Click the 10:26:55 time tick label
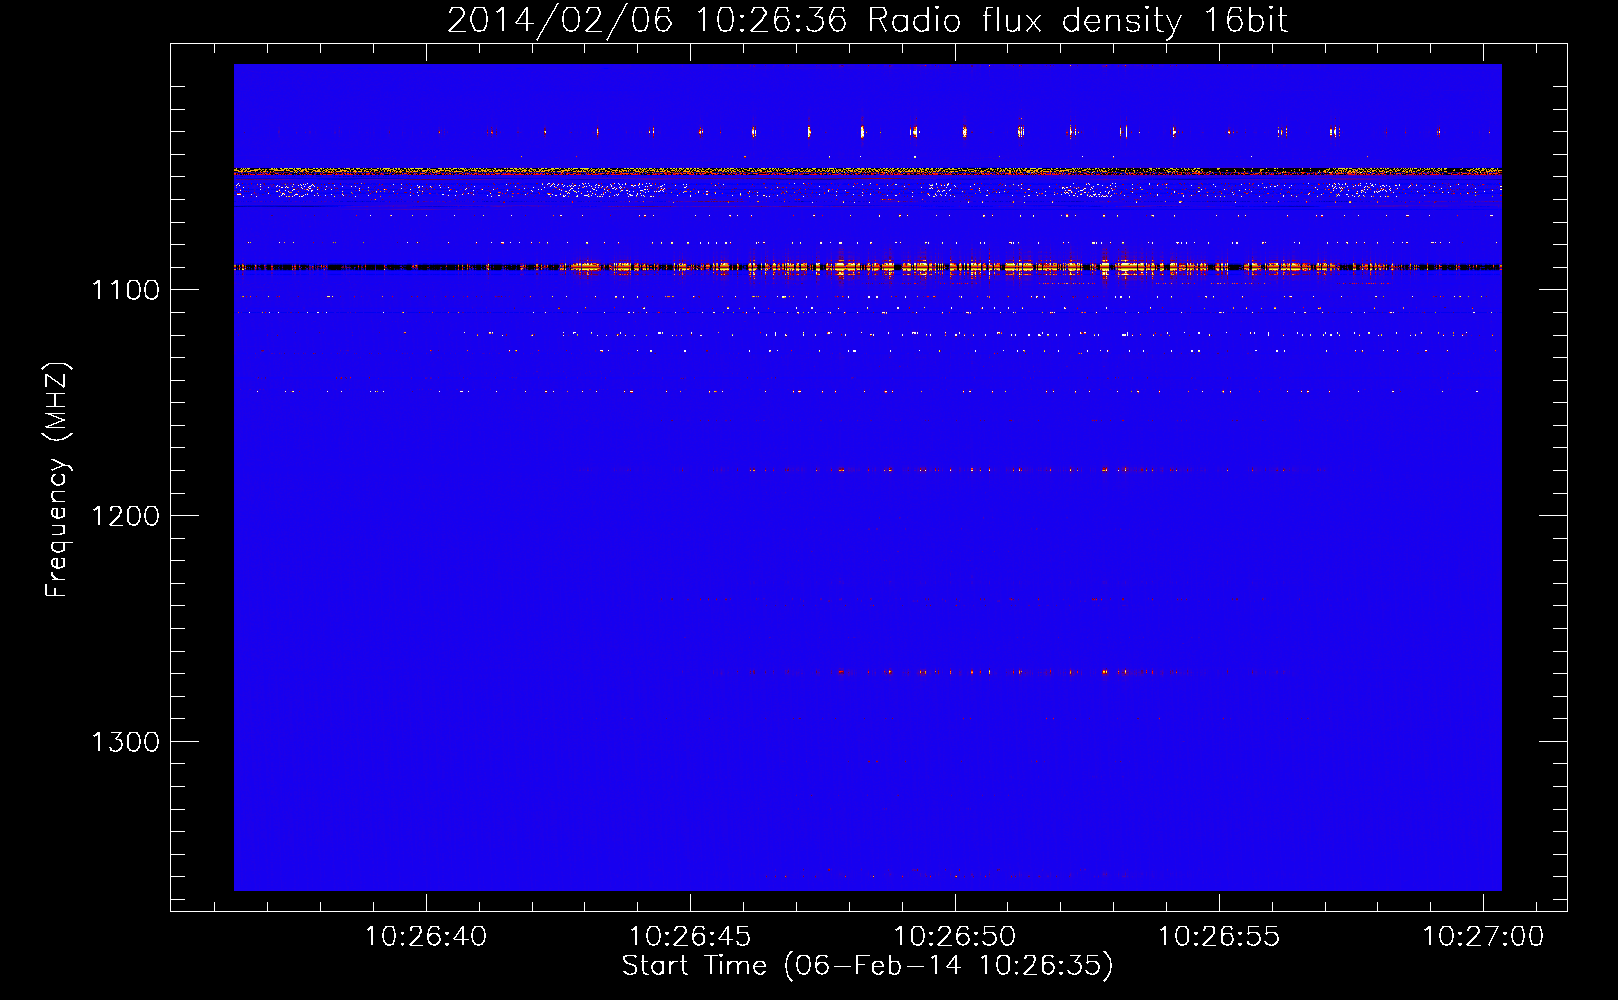 click(x=1219, y=937)
